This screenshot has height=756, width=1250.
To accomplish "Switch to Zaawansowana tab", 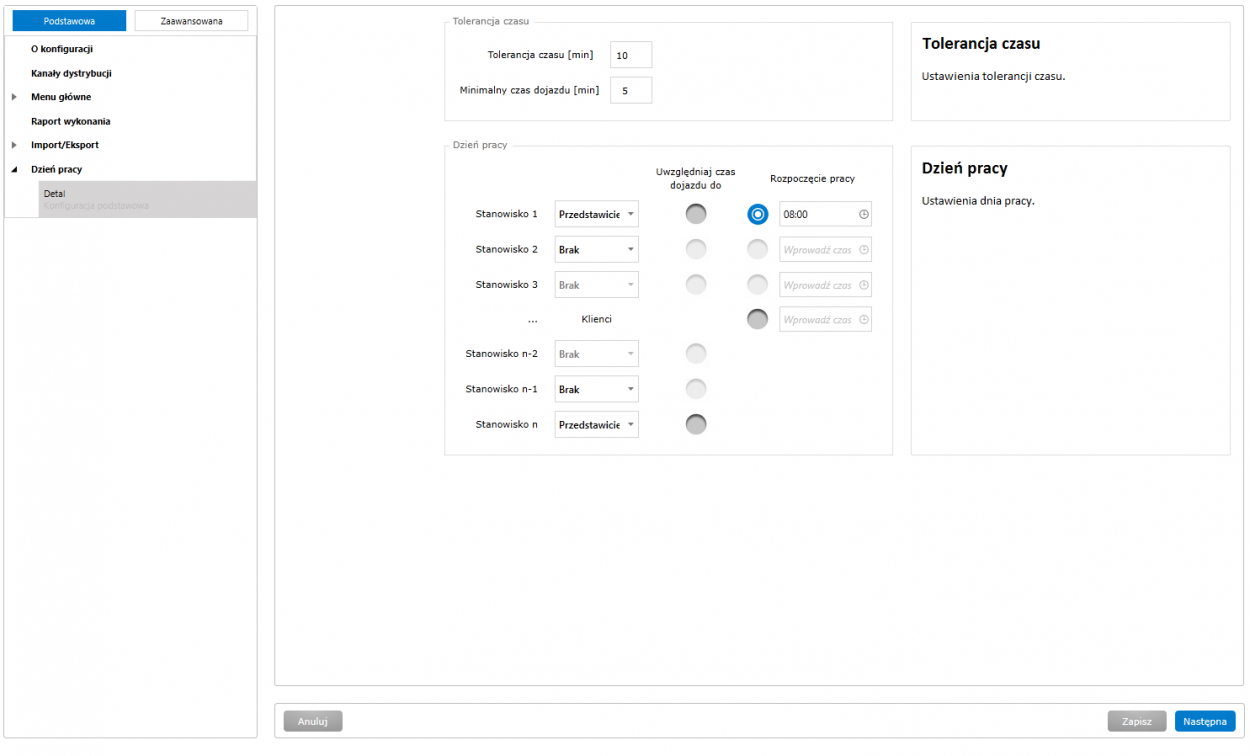I will click(x=191, y=21).
